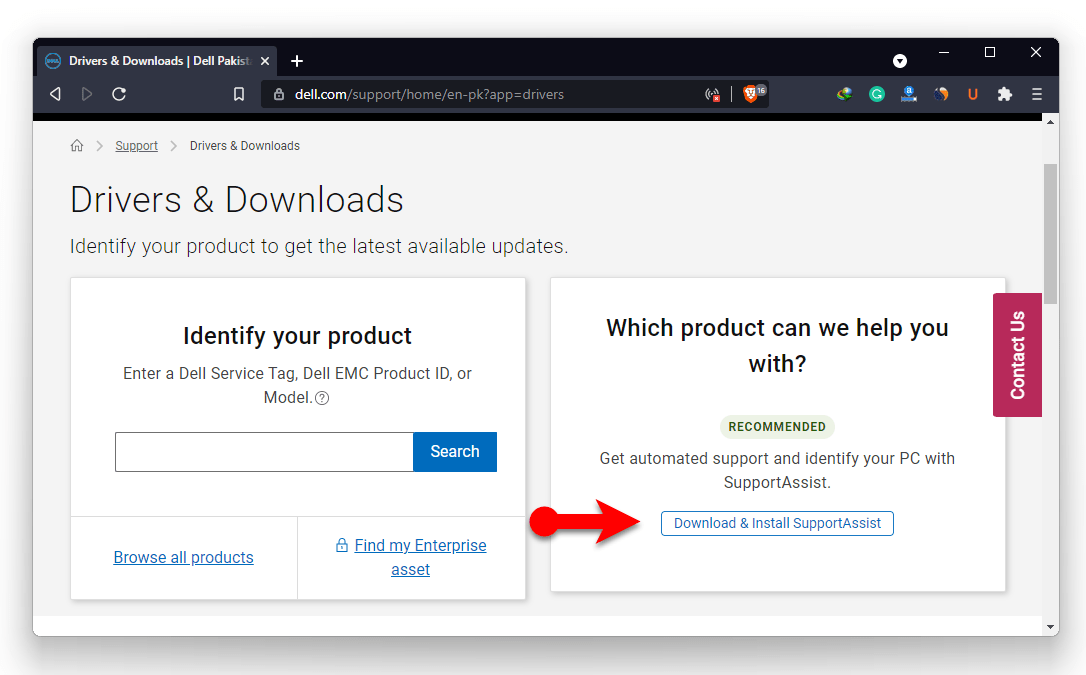View site security info via the padlock icon
Viewport: 1086px width, 675px height.
(x=277, y=94)
